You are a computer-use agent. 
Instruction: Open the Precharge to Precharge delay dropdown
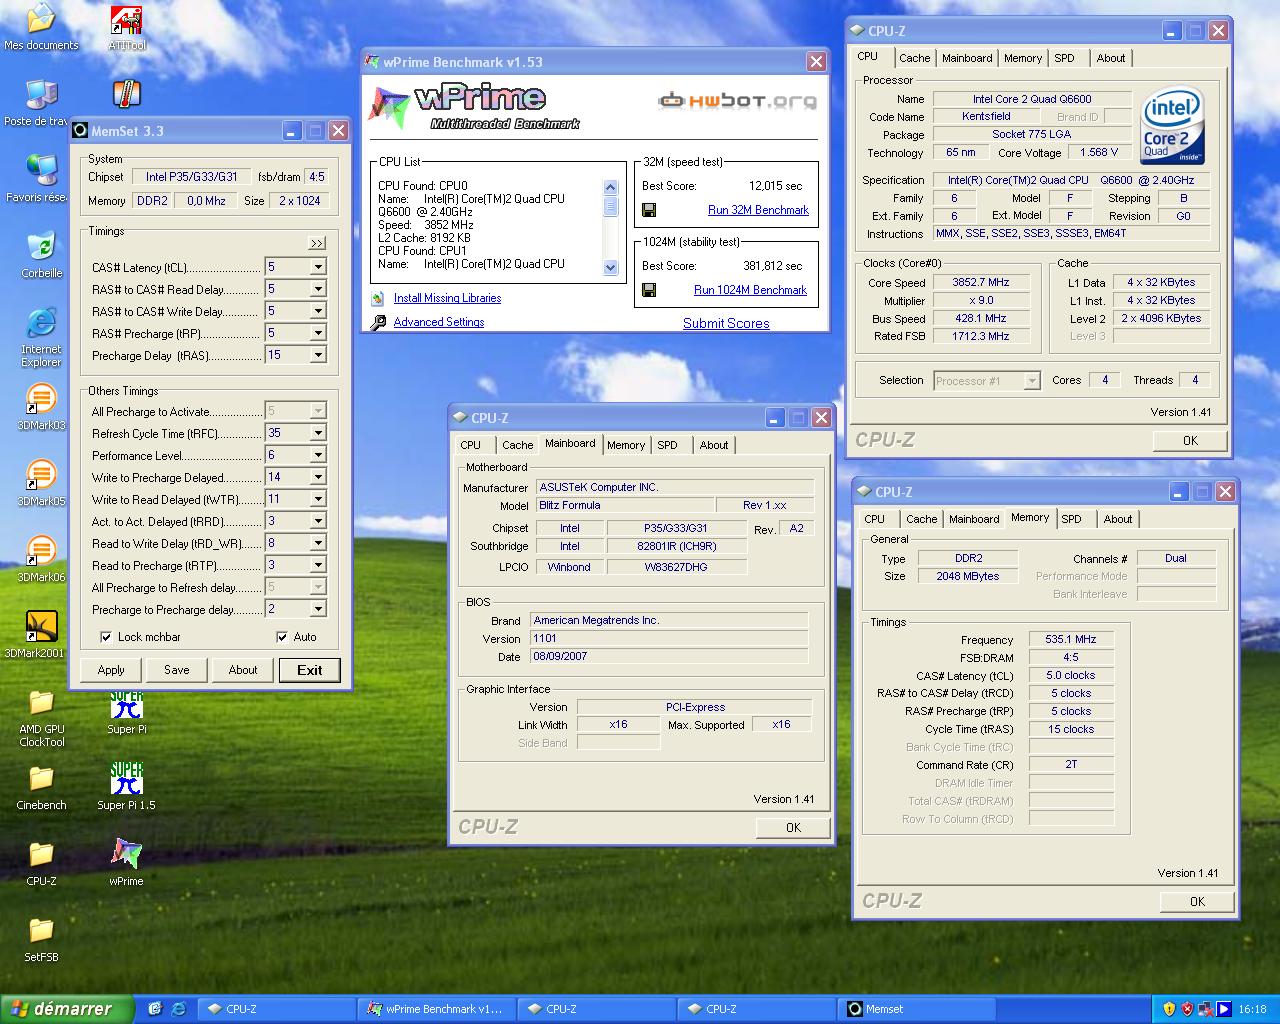point(318,609)
